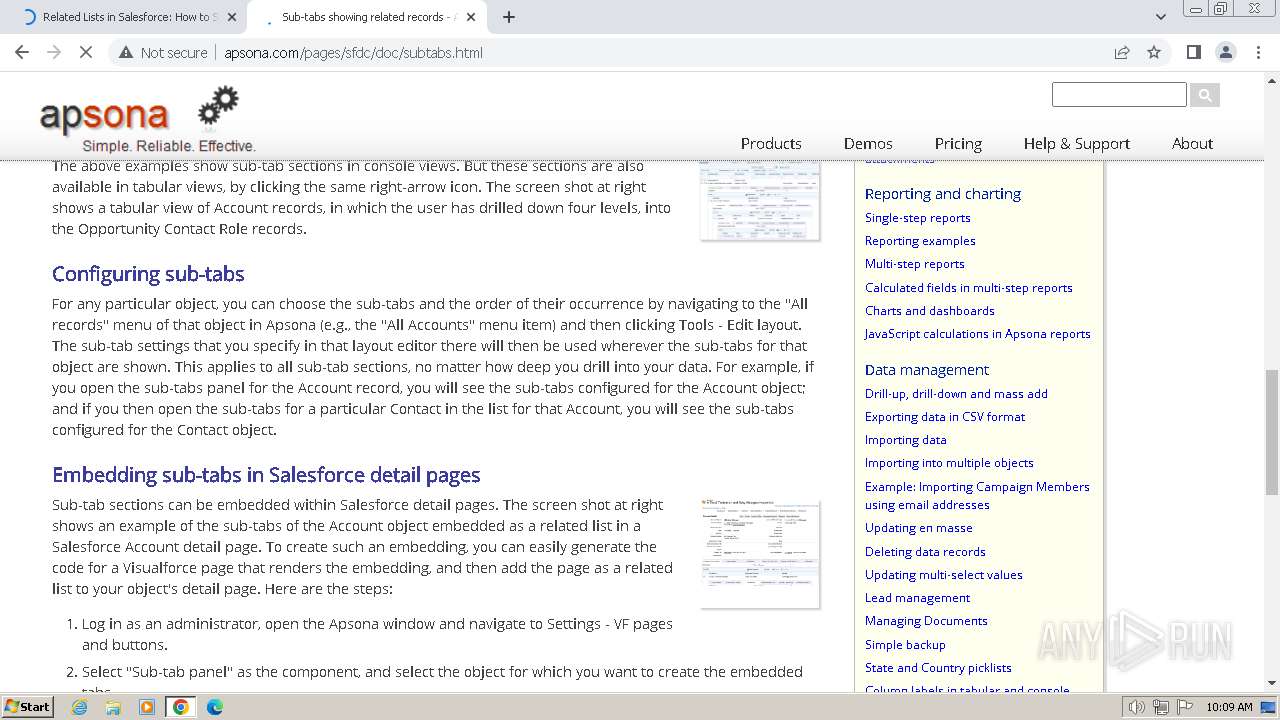Screen dimensions: 1280x720
Task: Open Updating en masse link
Action: coord(918,527)
